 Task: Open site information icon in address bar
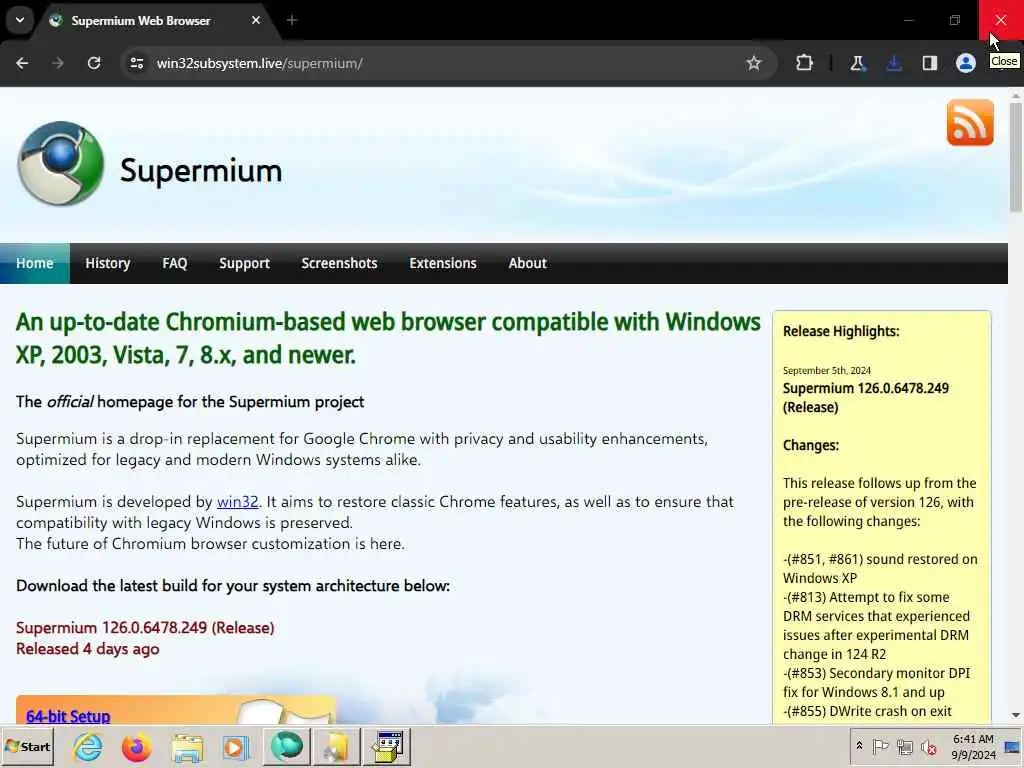(x=136, y=63)
